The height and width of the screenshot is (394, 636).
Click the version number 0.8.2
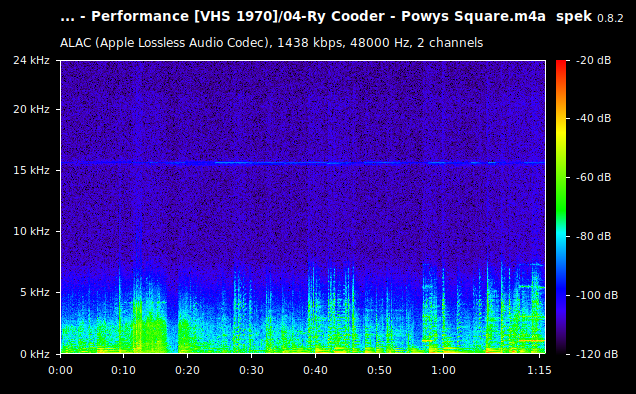click(x=610, y=18)
